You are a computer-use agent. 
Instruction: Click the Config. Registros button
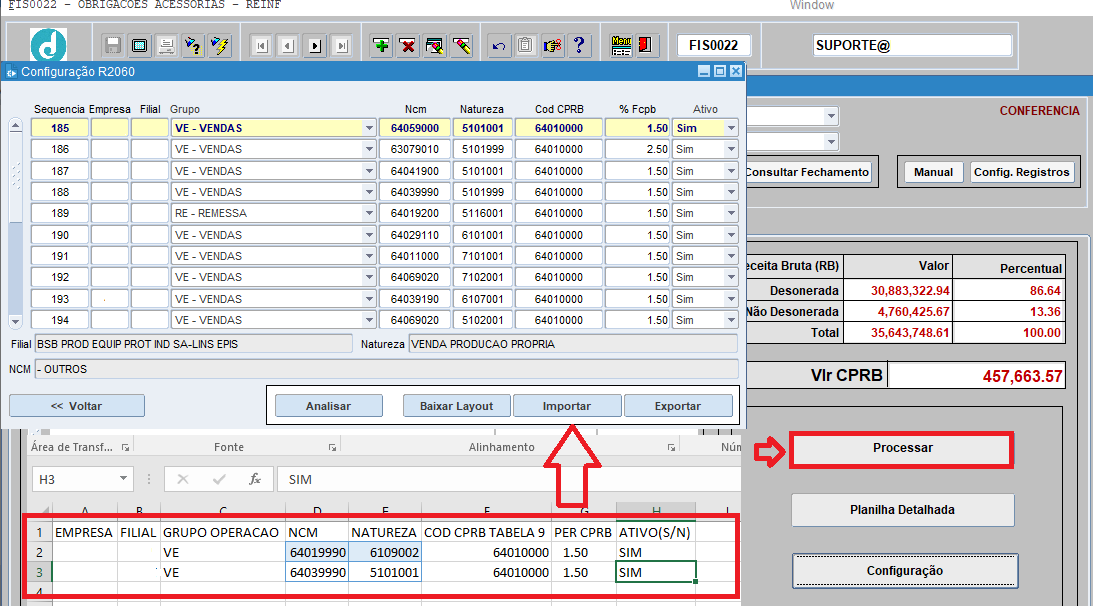coord(1021,172)
